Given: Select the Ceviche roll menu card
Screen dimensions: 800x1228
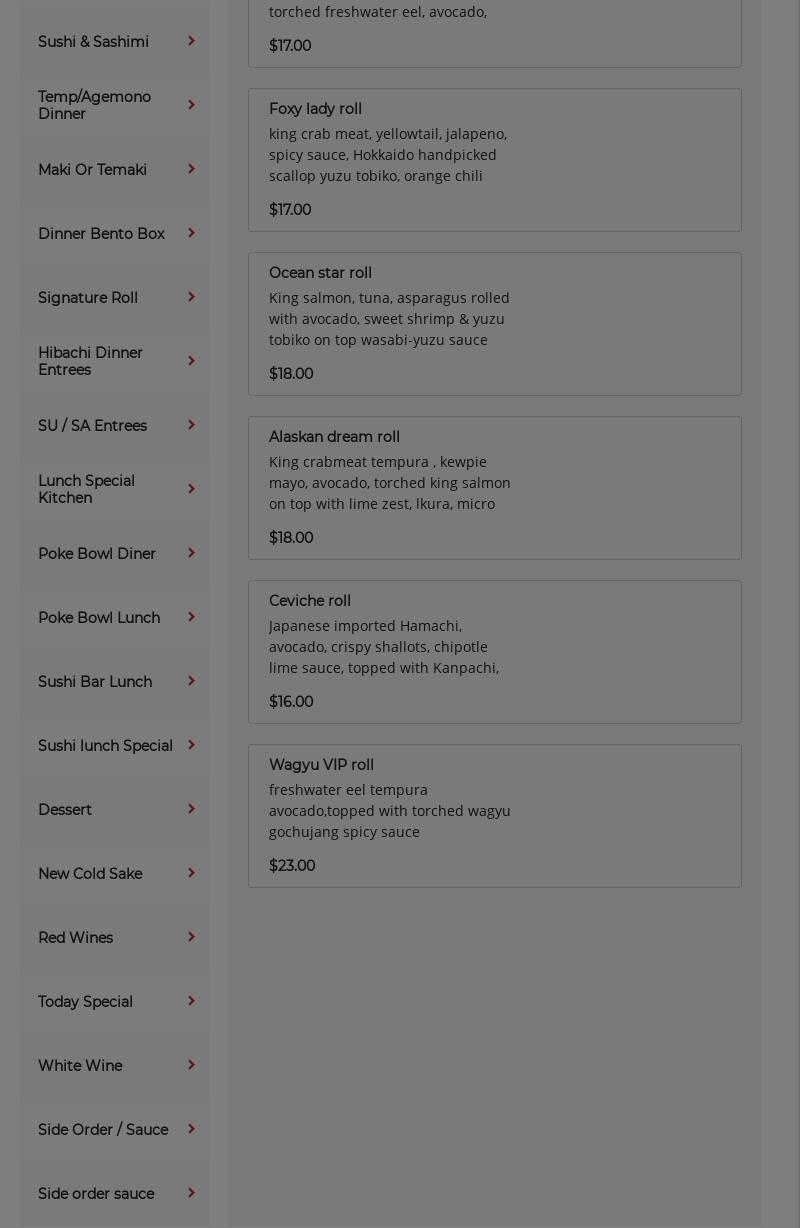Looking at the screenshot, I should 494,652.
